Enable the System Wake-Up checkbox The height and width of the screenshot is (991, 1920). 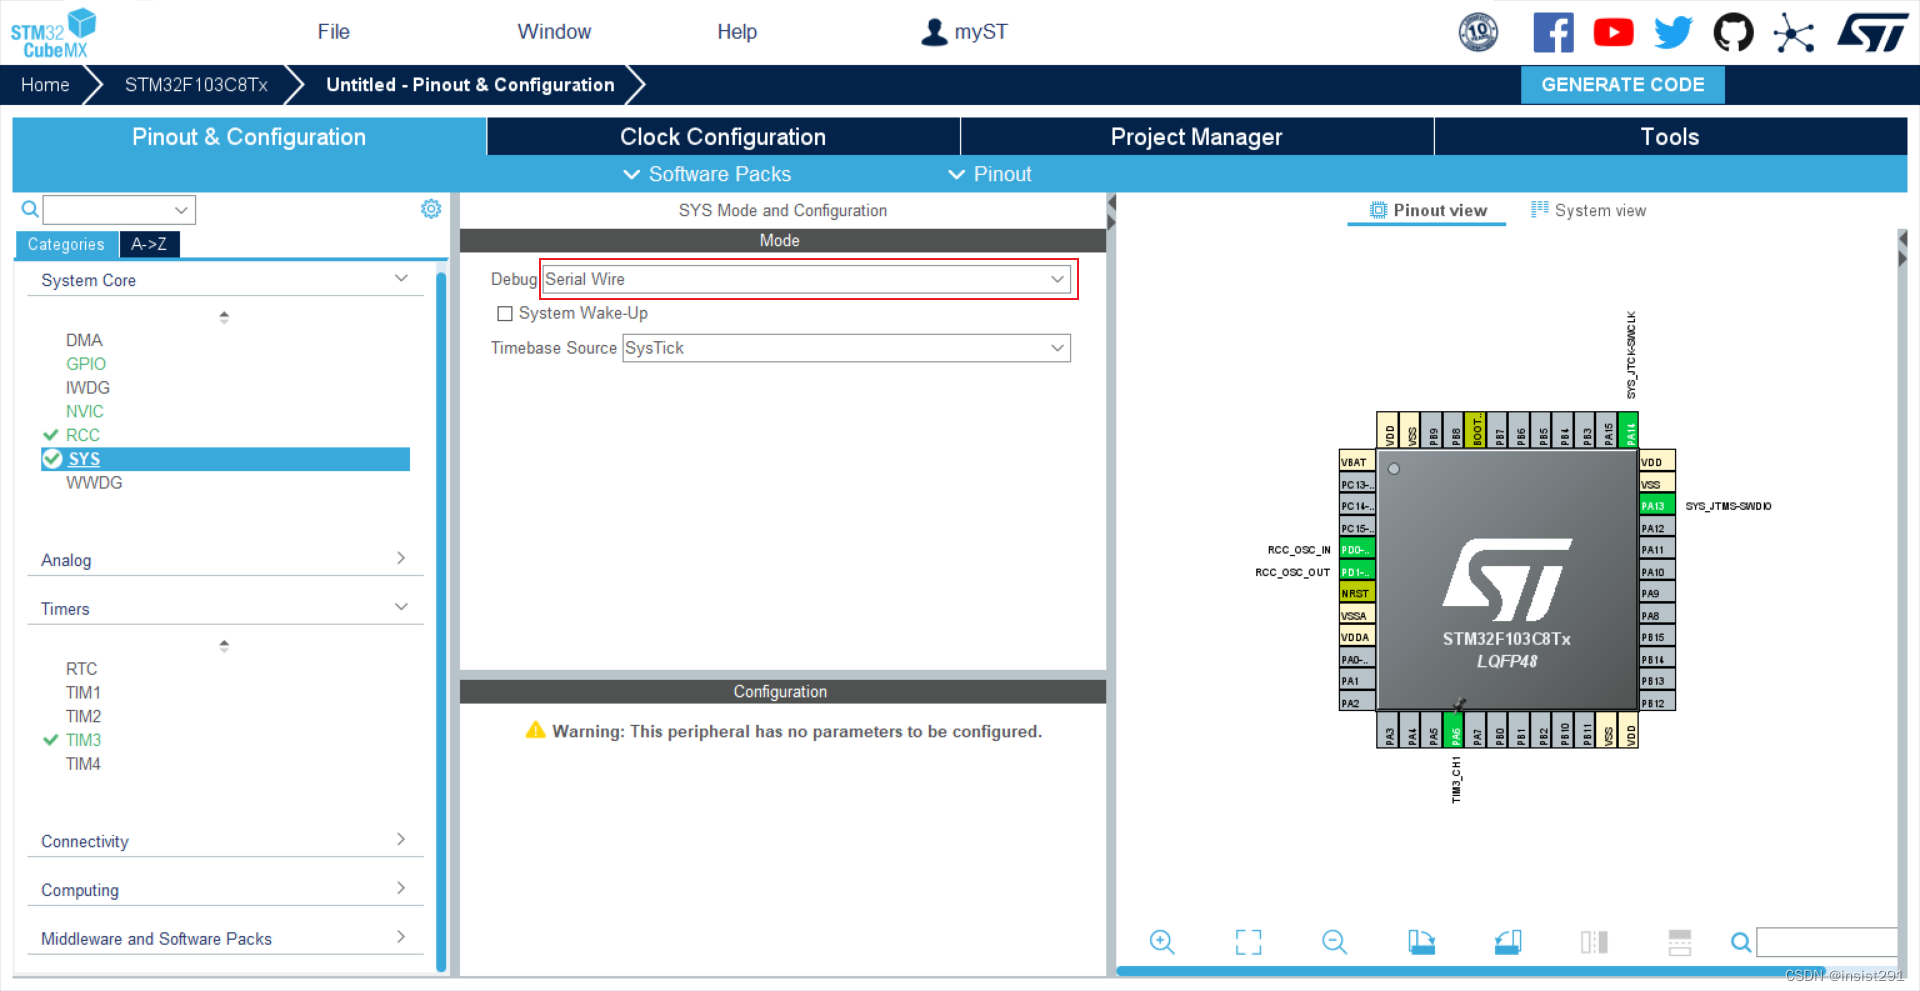click(505, 313)
